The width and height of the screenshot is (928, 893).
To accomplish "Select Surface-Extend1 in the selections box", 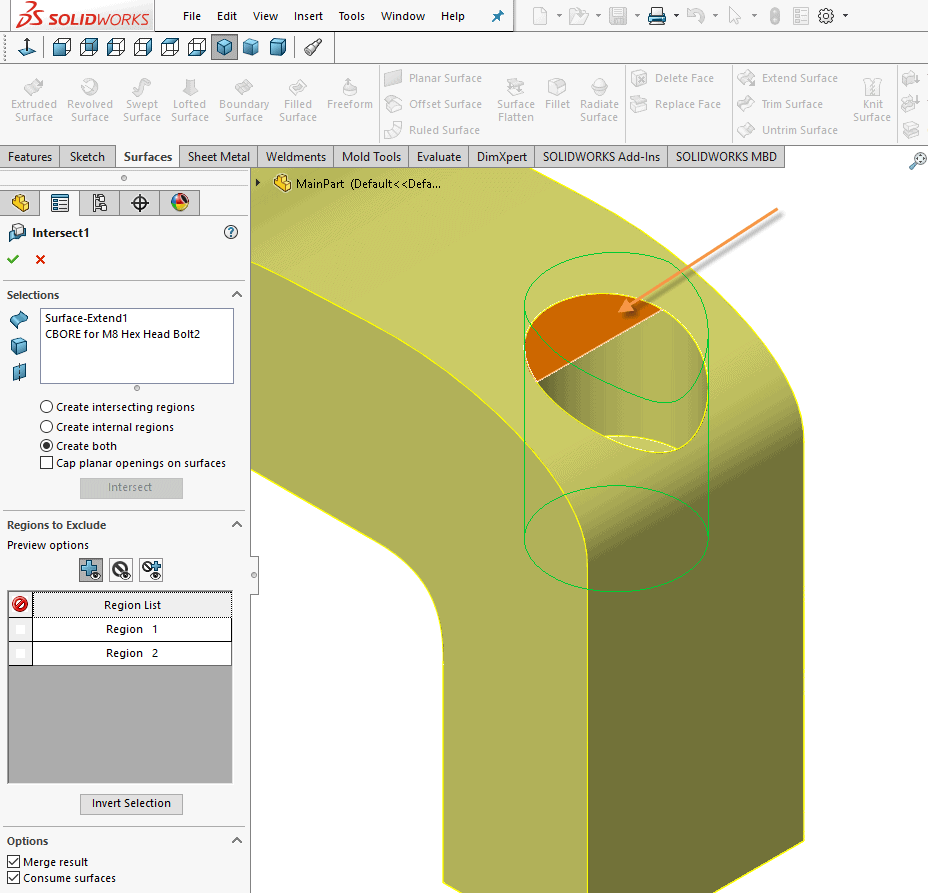I will coord(86,318).
